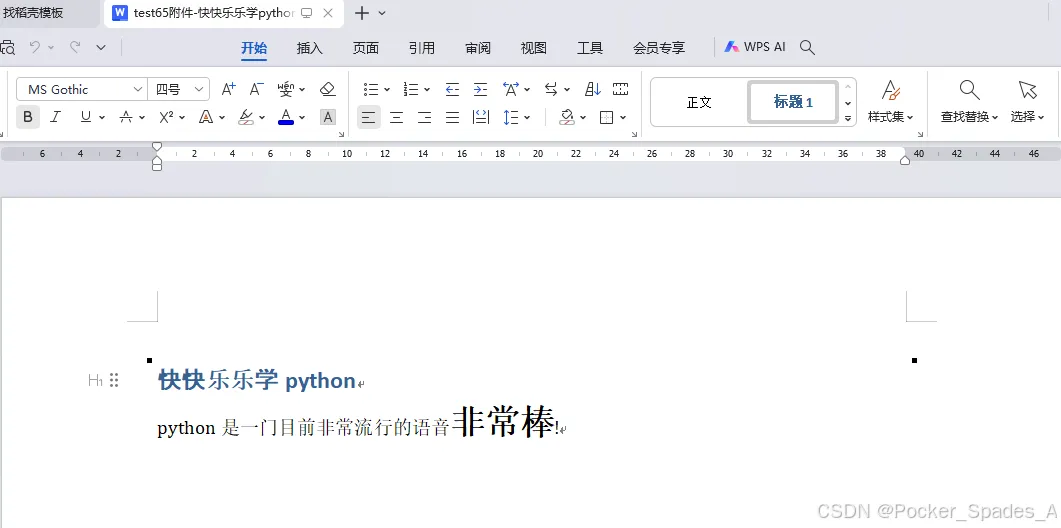Click the text effects A icon
Screen dimensions: 1061x528
206,117
